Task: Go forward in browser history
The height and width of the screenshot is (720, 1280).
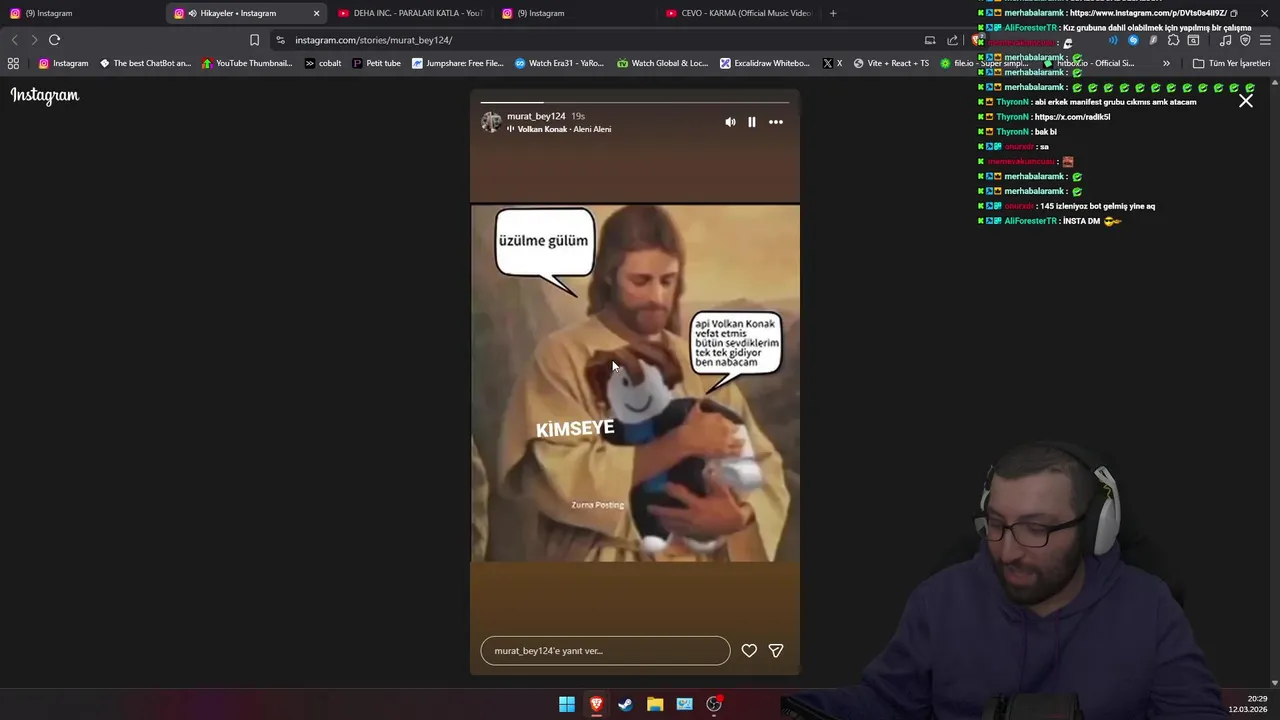Action: click(x=34, y=40)
